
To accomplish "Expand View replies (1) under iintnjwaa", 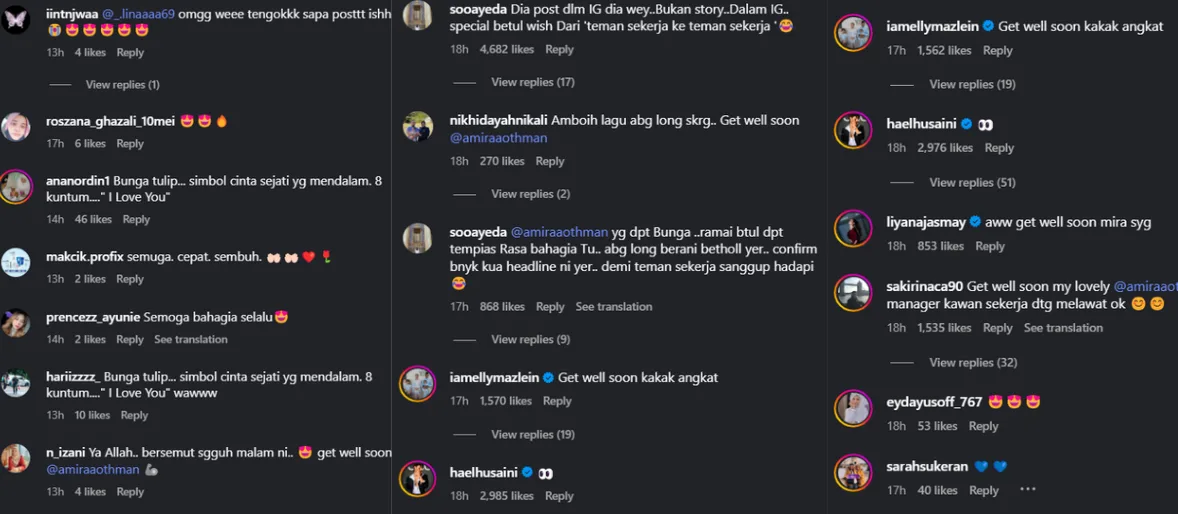I will tap(122, 85).
